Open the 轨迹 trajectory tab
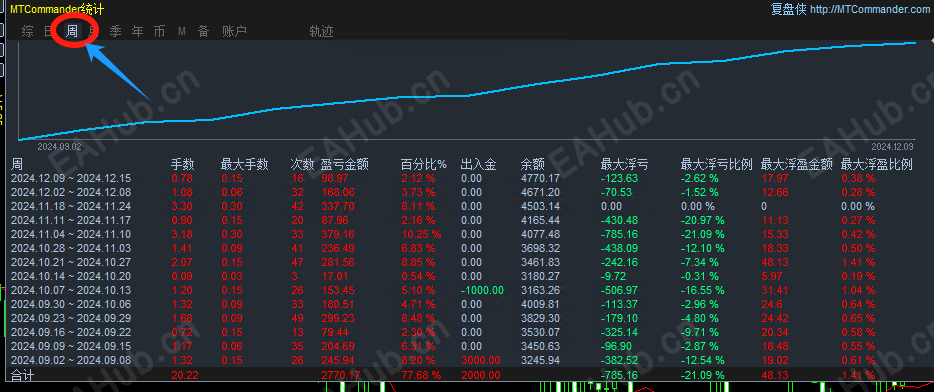Viewport: 934px width, 392px height. (x=322, y=32)
